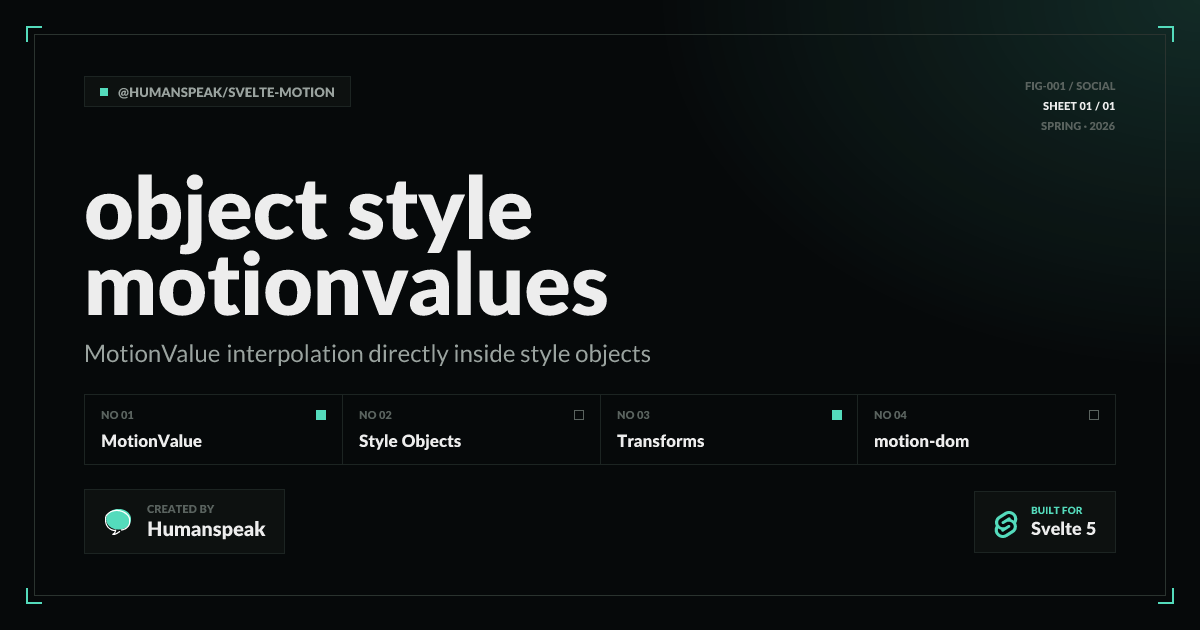
Task: Select the Style Objects card title
Action: click(x=410, y=441)
